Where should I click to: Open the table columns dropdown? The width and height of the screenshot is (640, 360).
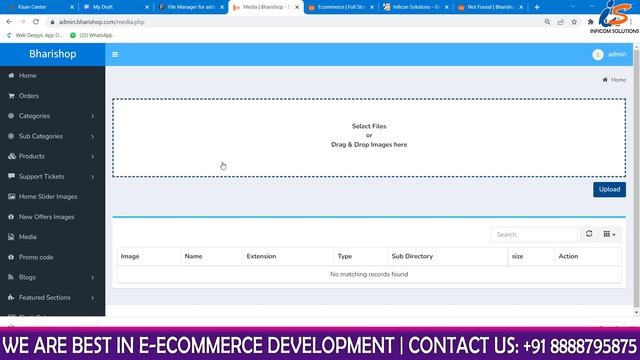point(609,234)
